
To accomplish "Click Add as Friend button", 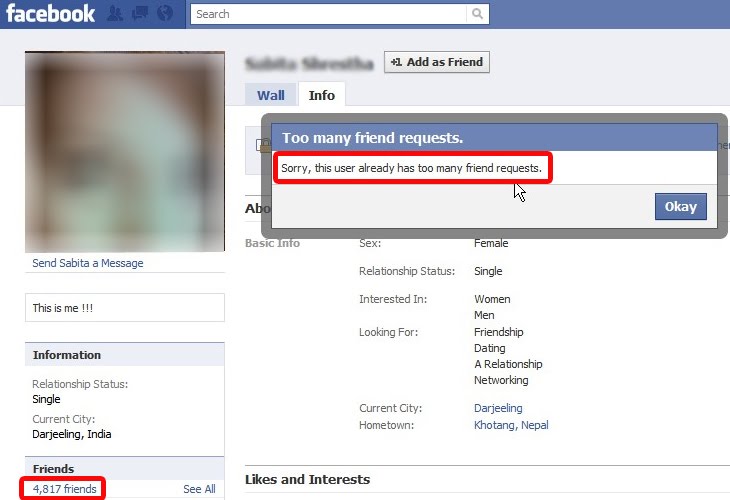I will [437, 62].
